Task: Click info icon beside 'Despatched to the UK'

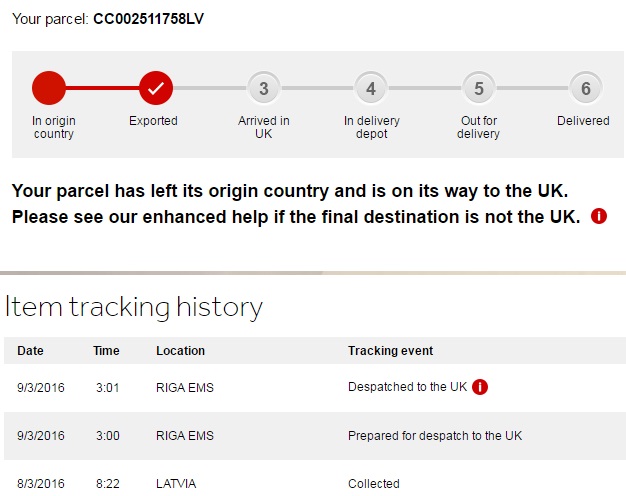Action: (480, 387)
